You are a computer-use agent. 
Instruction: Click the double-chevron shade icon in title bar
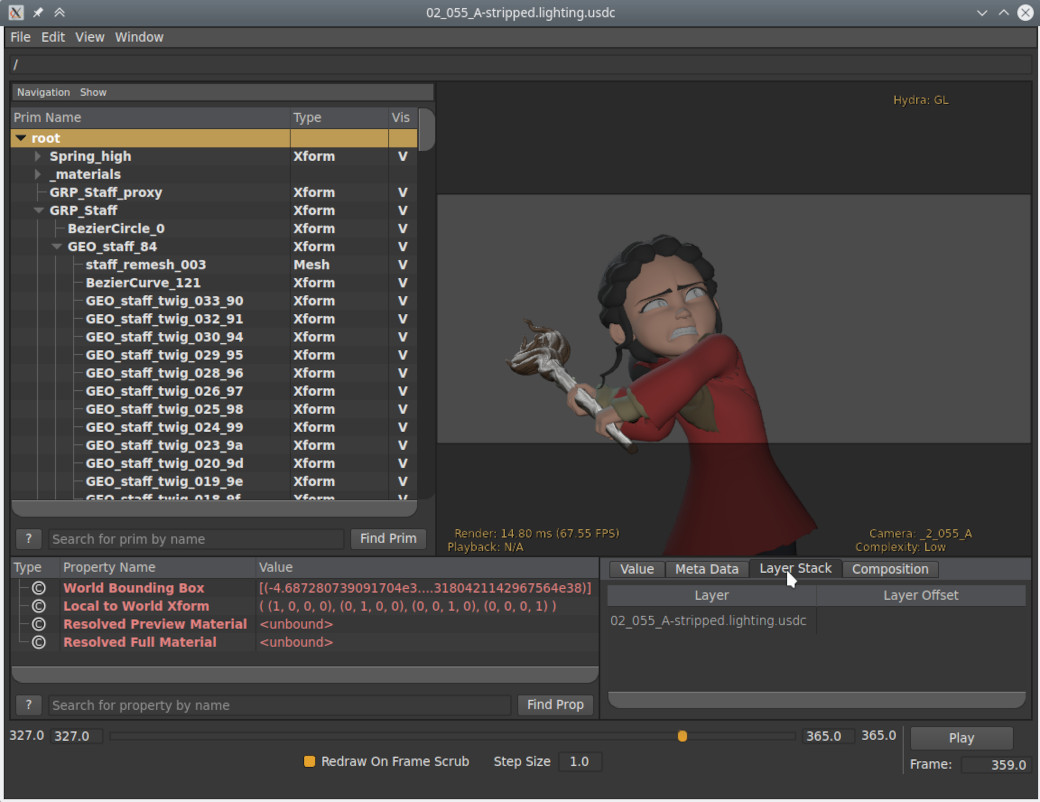(60, 13)
